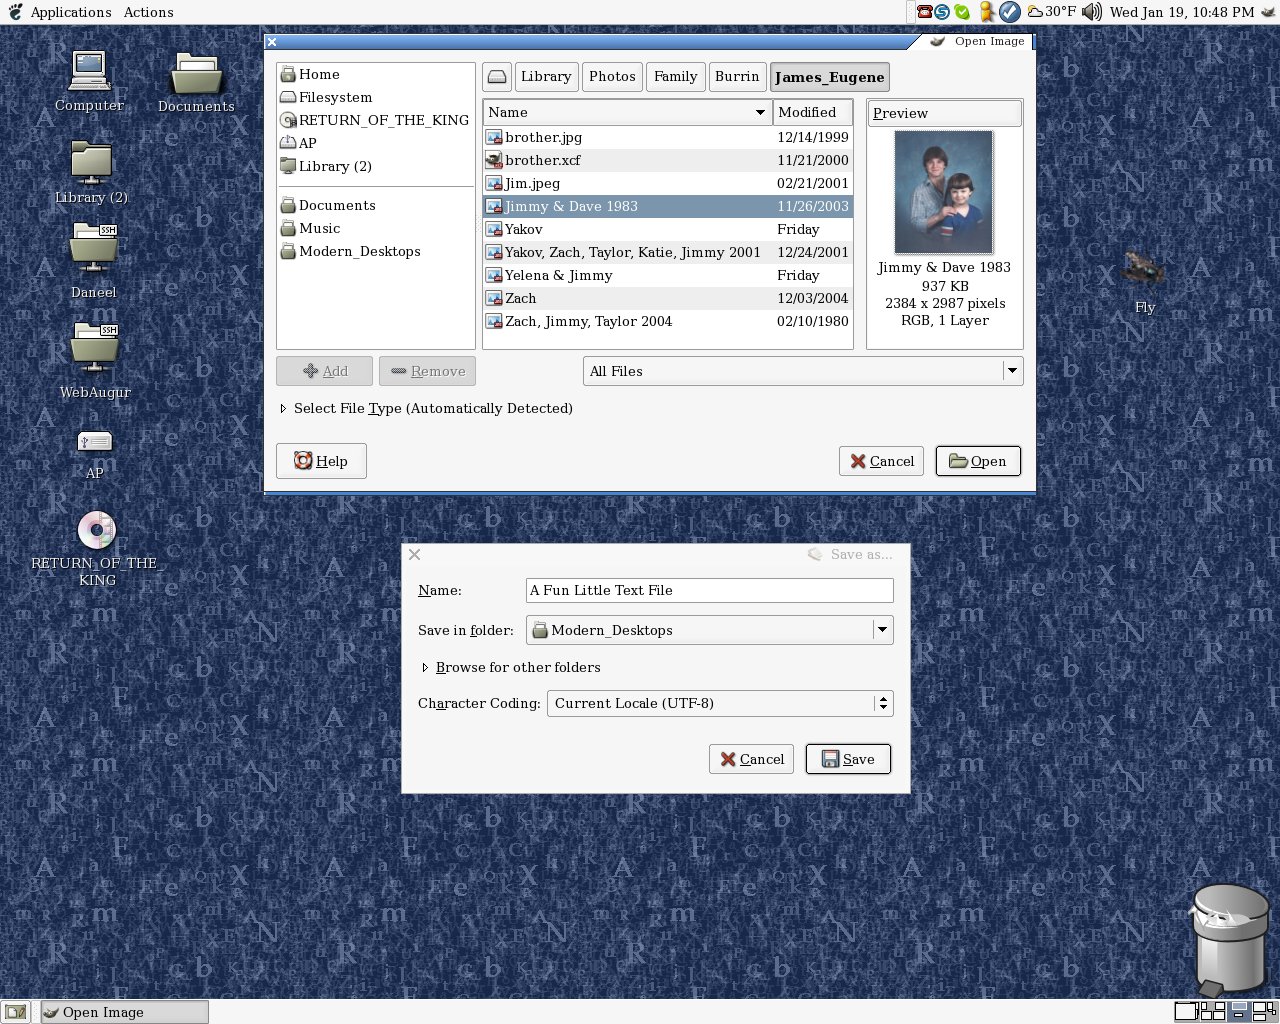
Task: Click the blue circle checkmark tray icon
Action: [x=1010, y=12]
